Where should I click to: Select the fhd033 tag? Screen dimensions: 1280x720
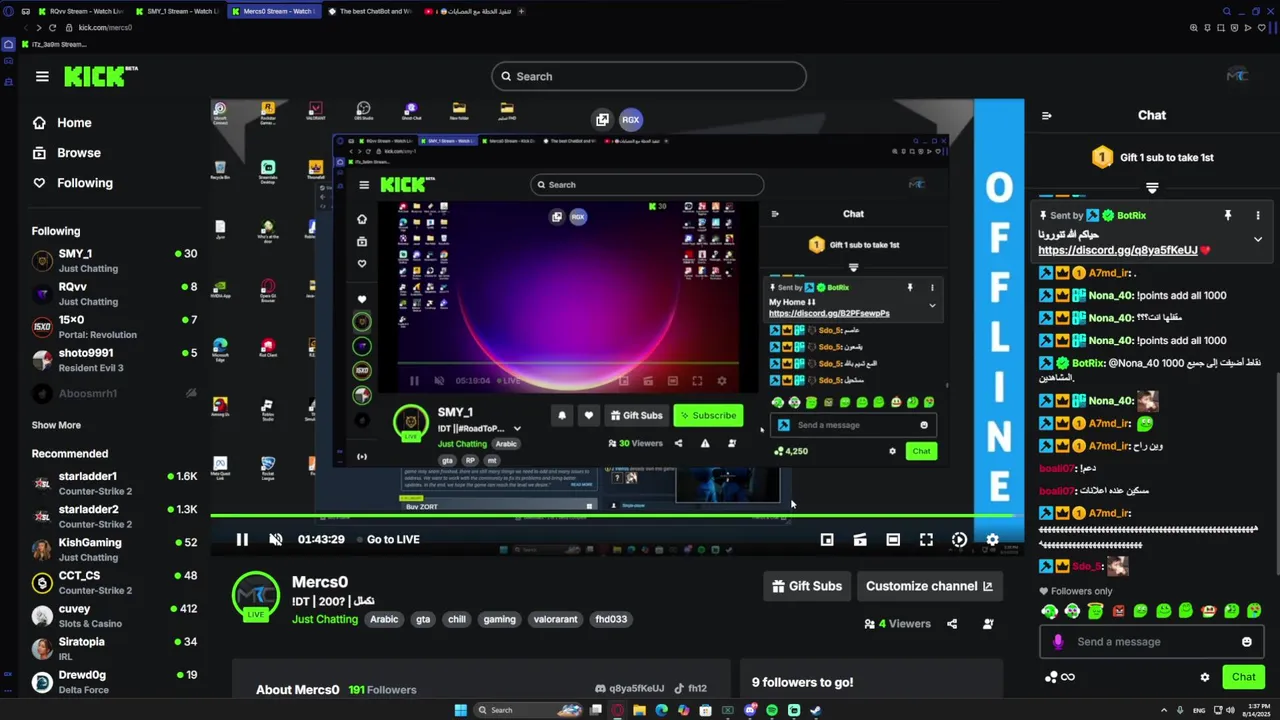pos(611,619)
